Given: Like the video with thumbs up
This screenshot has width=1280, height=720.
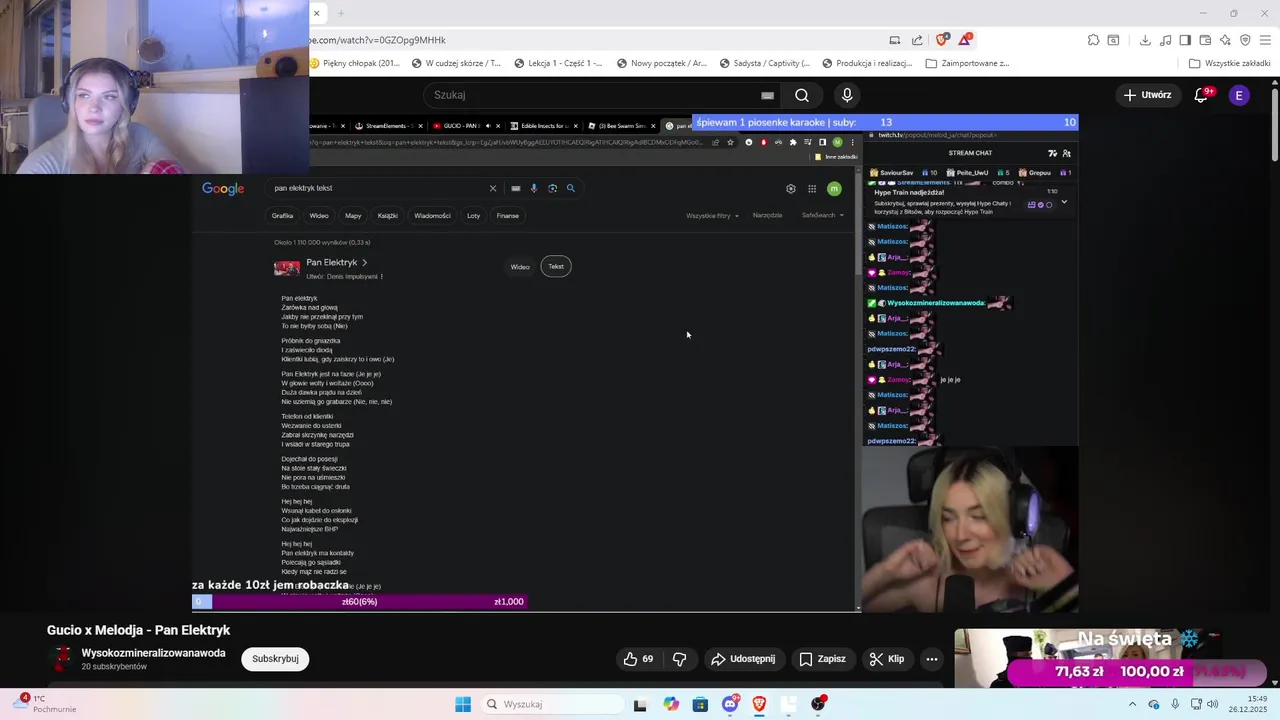Looking at the screenshot, I should pyautogui.click(x=638, y=659).
